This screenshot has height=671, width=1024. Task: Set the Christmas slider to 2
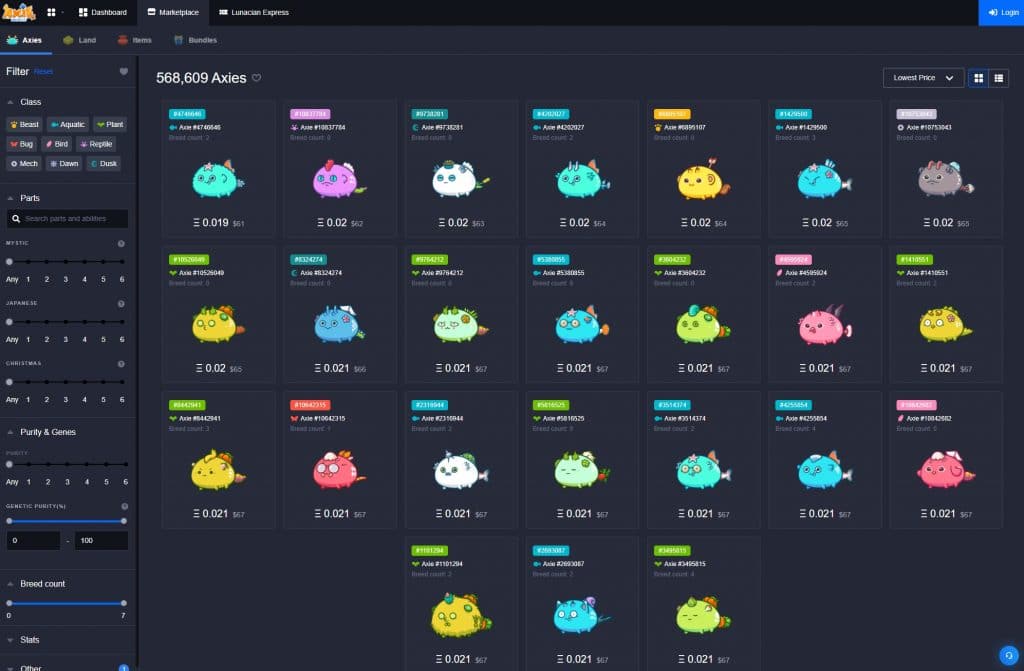46,382
